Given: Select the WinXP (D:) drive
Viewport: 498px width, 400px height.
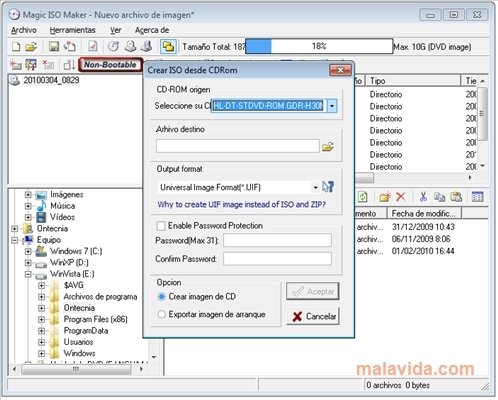Looking at the screenshot, I should 69,263.
